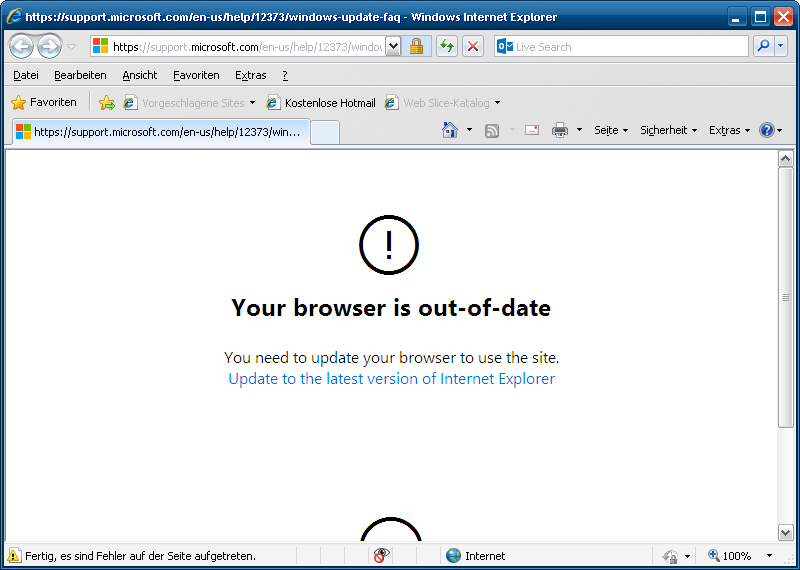The image size is (800, 570).
Task: Click the Read mail envelope icon
Action: [x=532, y=131]
